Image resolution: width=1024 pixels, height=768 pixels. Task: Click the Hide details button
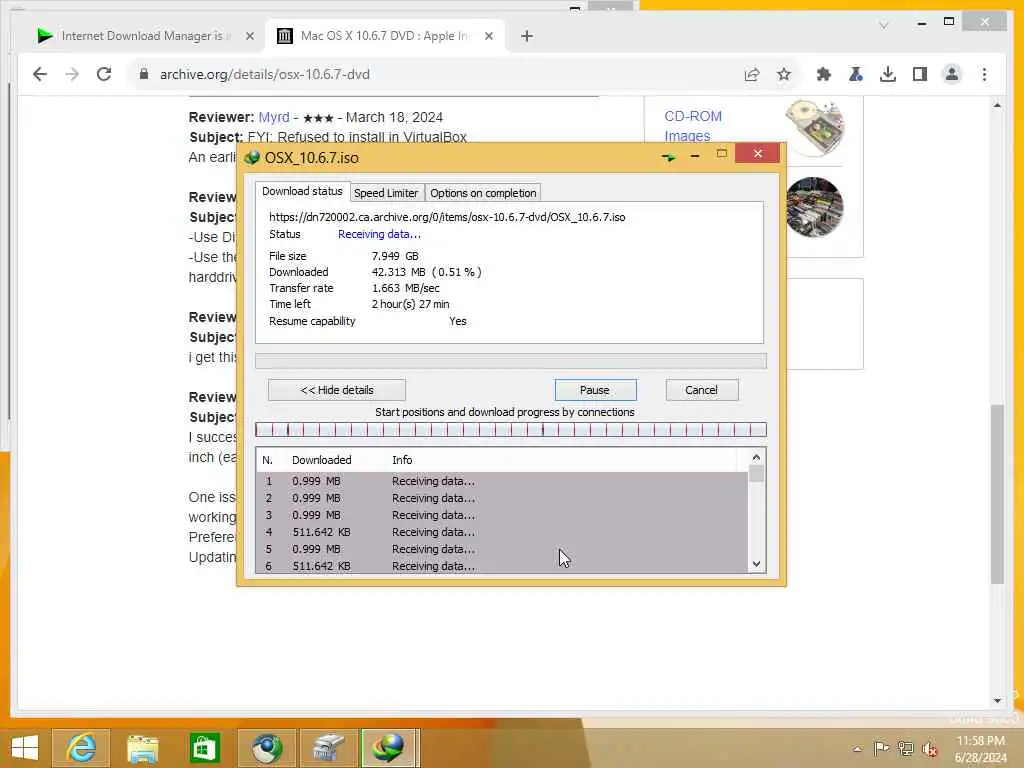coord(337,390)
